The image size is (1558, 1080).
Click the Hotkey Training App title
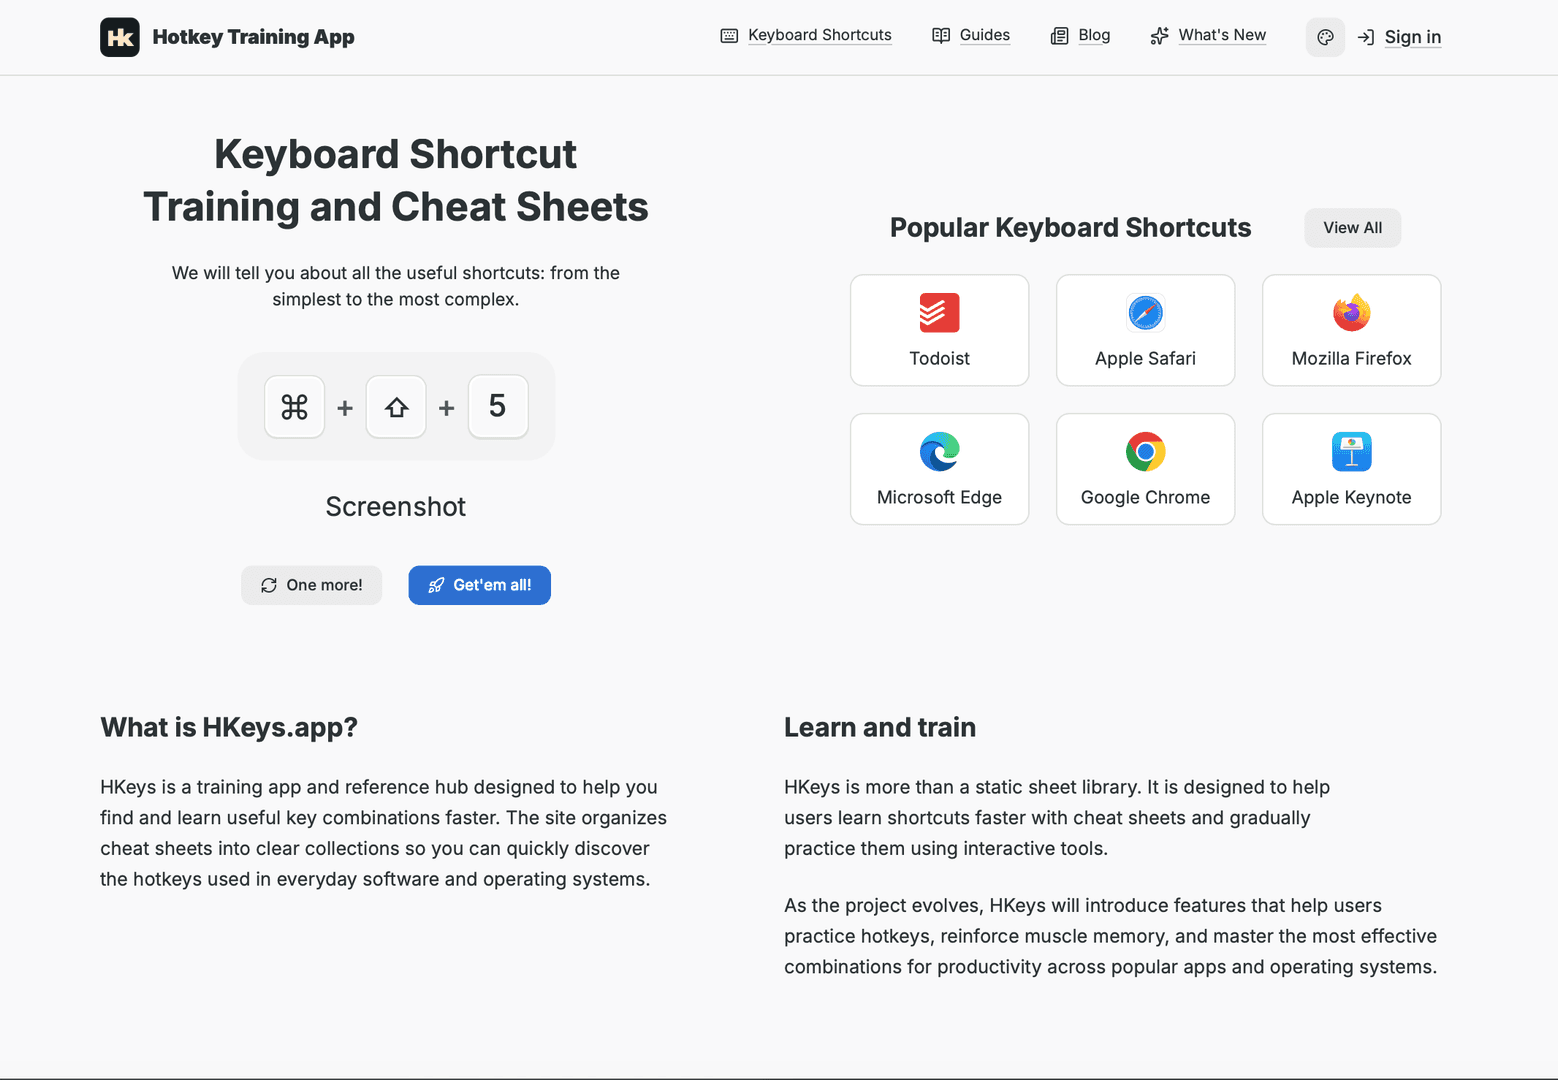point(253,37)
